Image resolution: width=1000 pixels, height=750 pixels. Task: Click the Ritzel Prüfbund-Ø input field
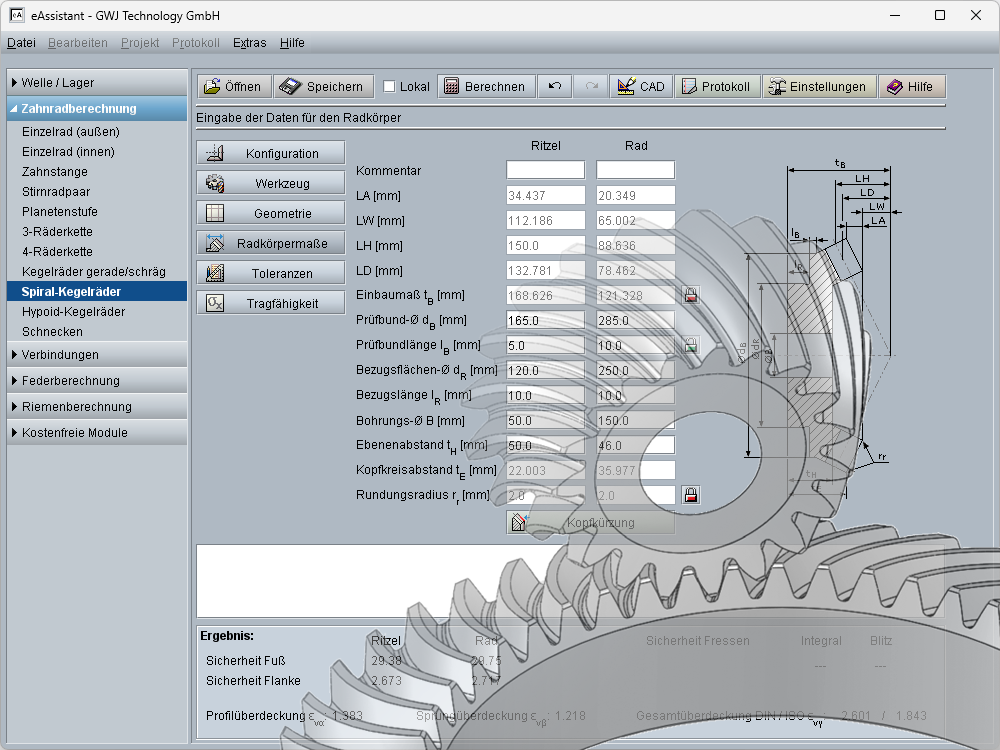pos(545,321)
